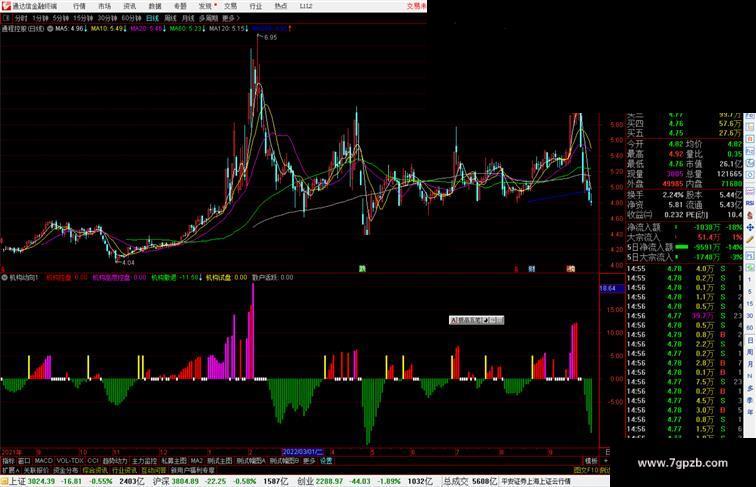This screenshot has height=487, width=756.
Task: Open the 互动问答 tab
Action: (153, 470)
